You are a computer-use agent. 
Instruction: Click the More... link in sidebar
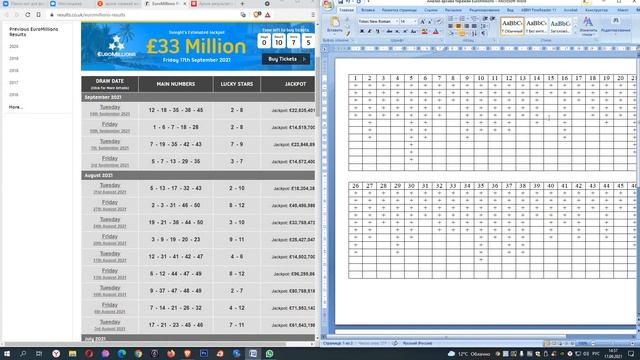click(16, 107)
